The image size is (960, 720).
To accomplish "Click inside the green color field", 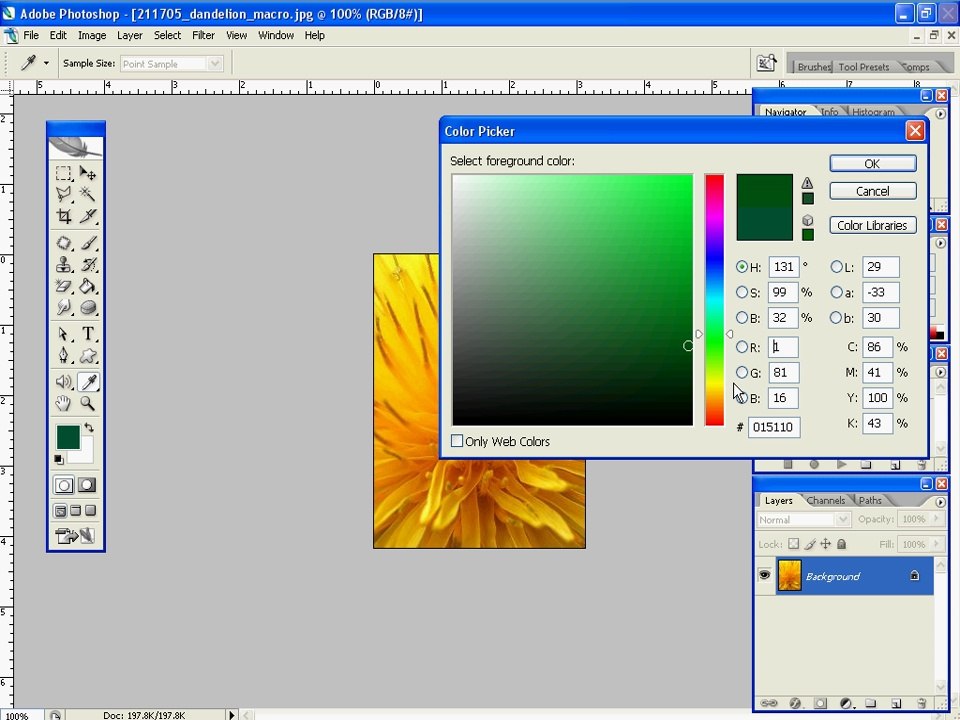I will (572, 299).
